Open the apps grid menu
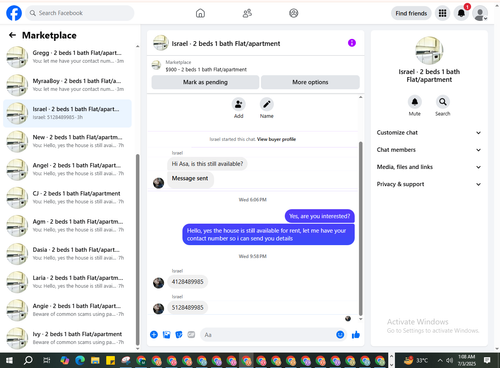 pyautogui.click(x=442, y=13)
